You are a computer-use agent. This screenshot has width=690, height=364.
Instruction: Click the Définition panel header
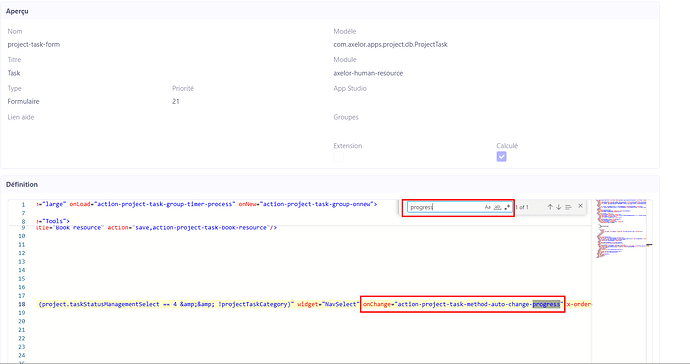(x=330, y=184)
